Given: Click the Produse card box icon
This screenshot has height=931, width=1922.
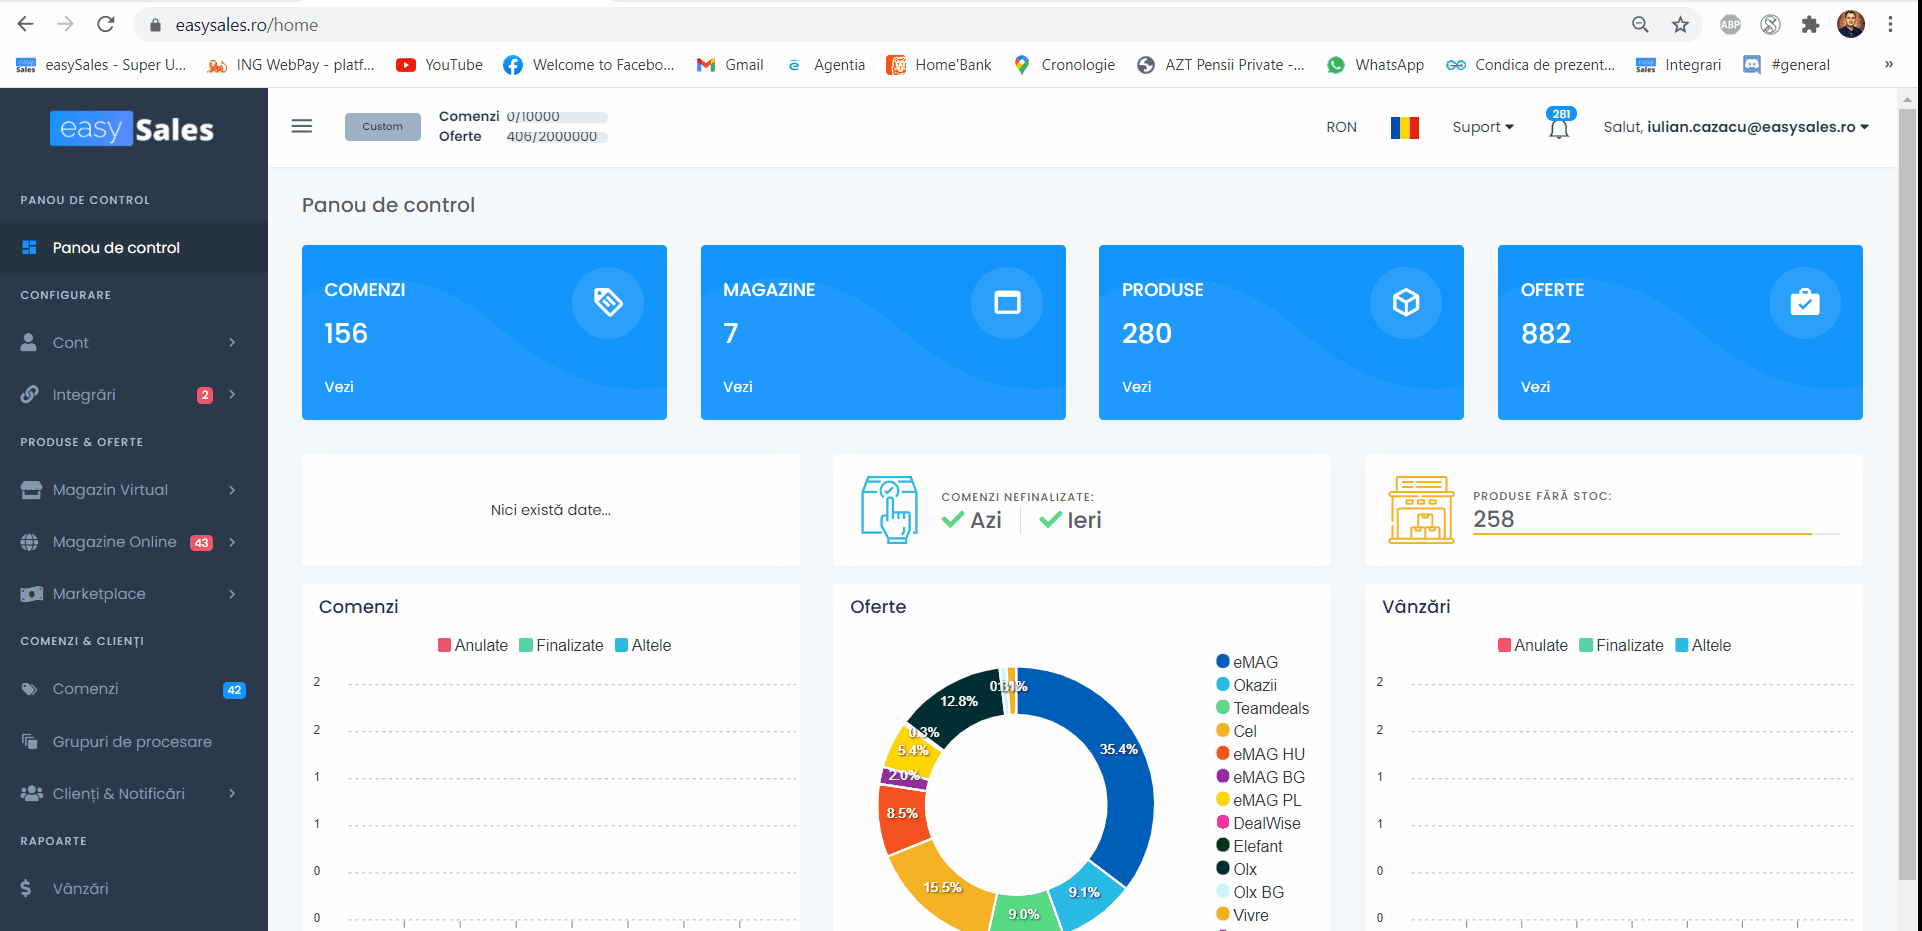Looking at the screenshot, I should point(1405,302).
